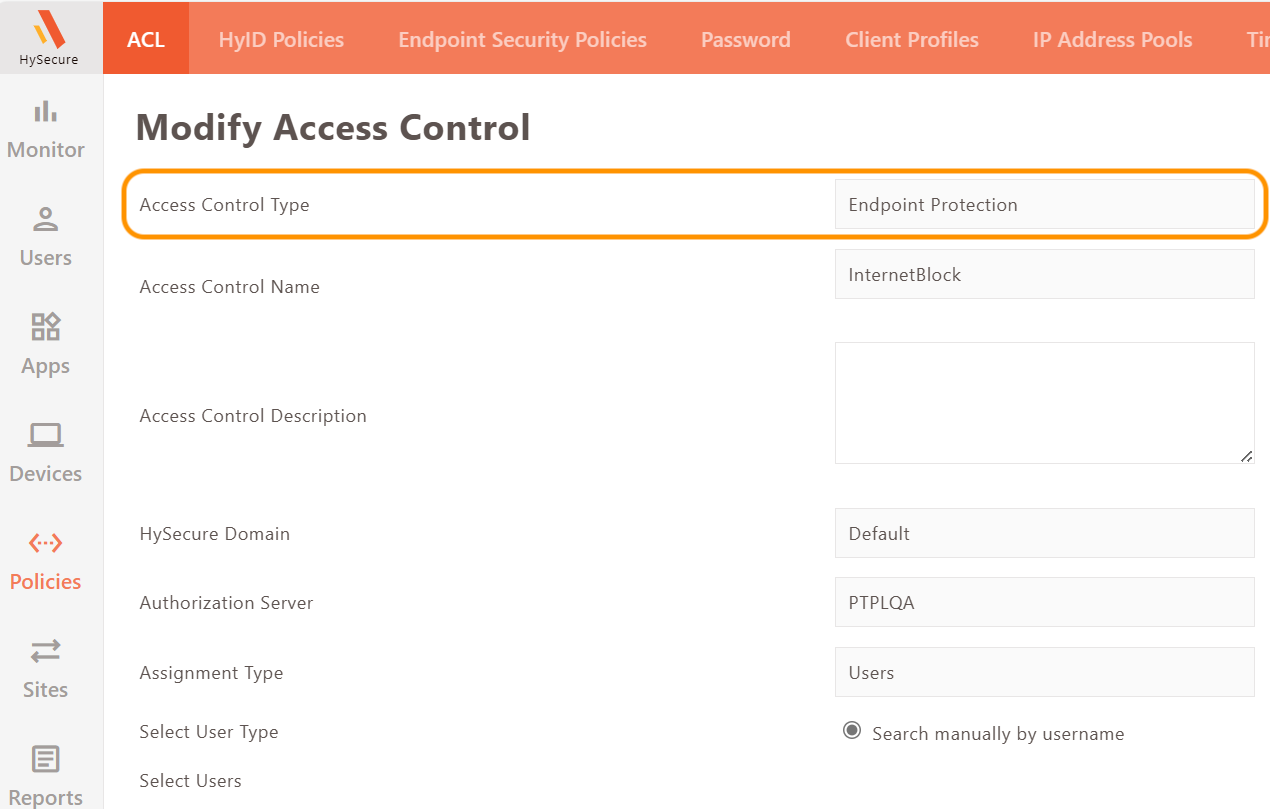1270x809 pixels.
Task: Open Reports document icon in sidebar
Action: 46,759
